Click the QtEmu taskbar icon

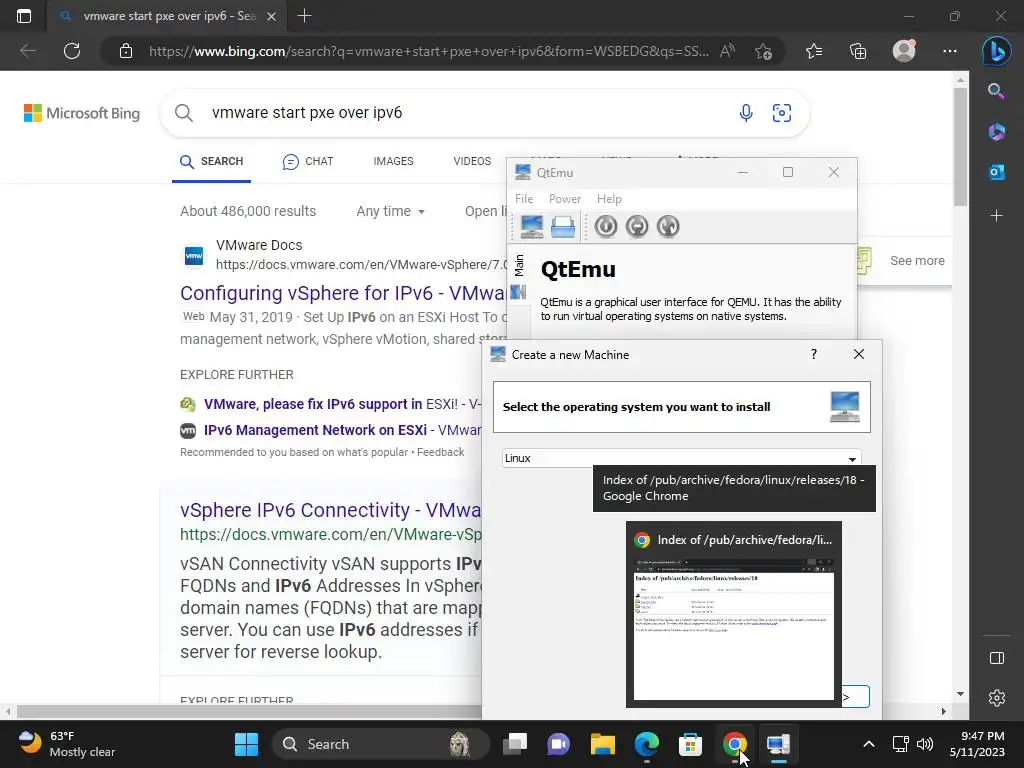778,744
